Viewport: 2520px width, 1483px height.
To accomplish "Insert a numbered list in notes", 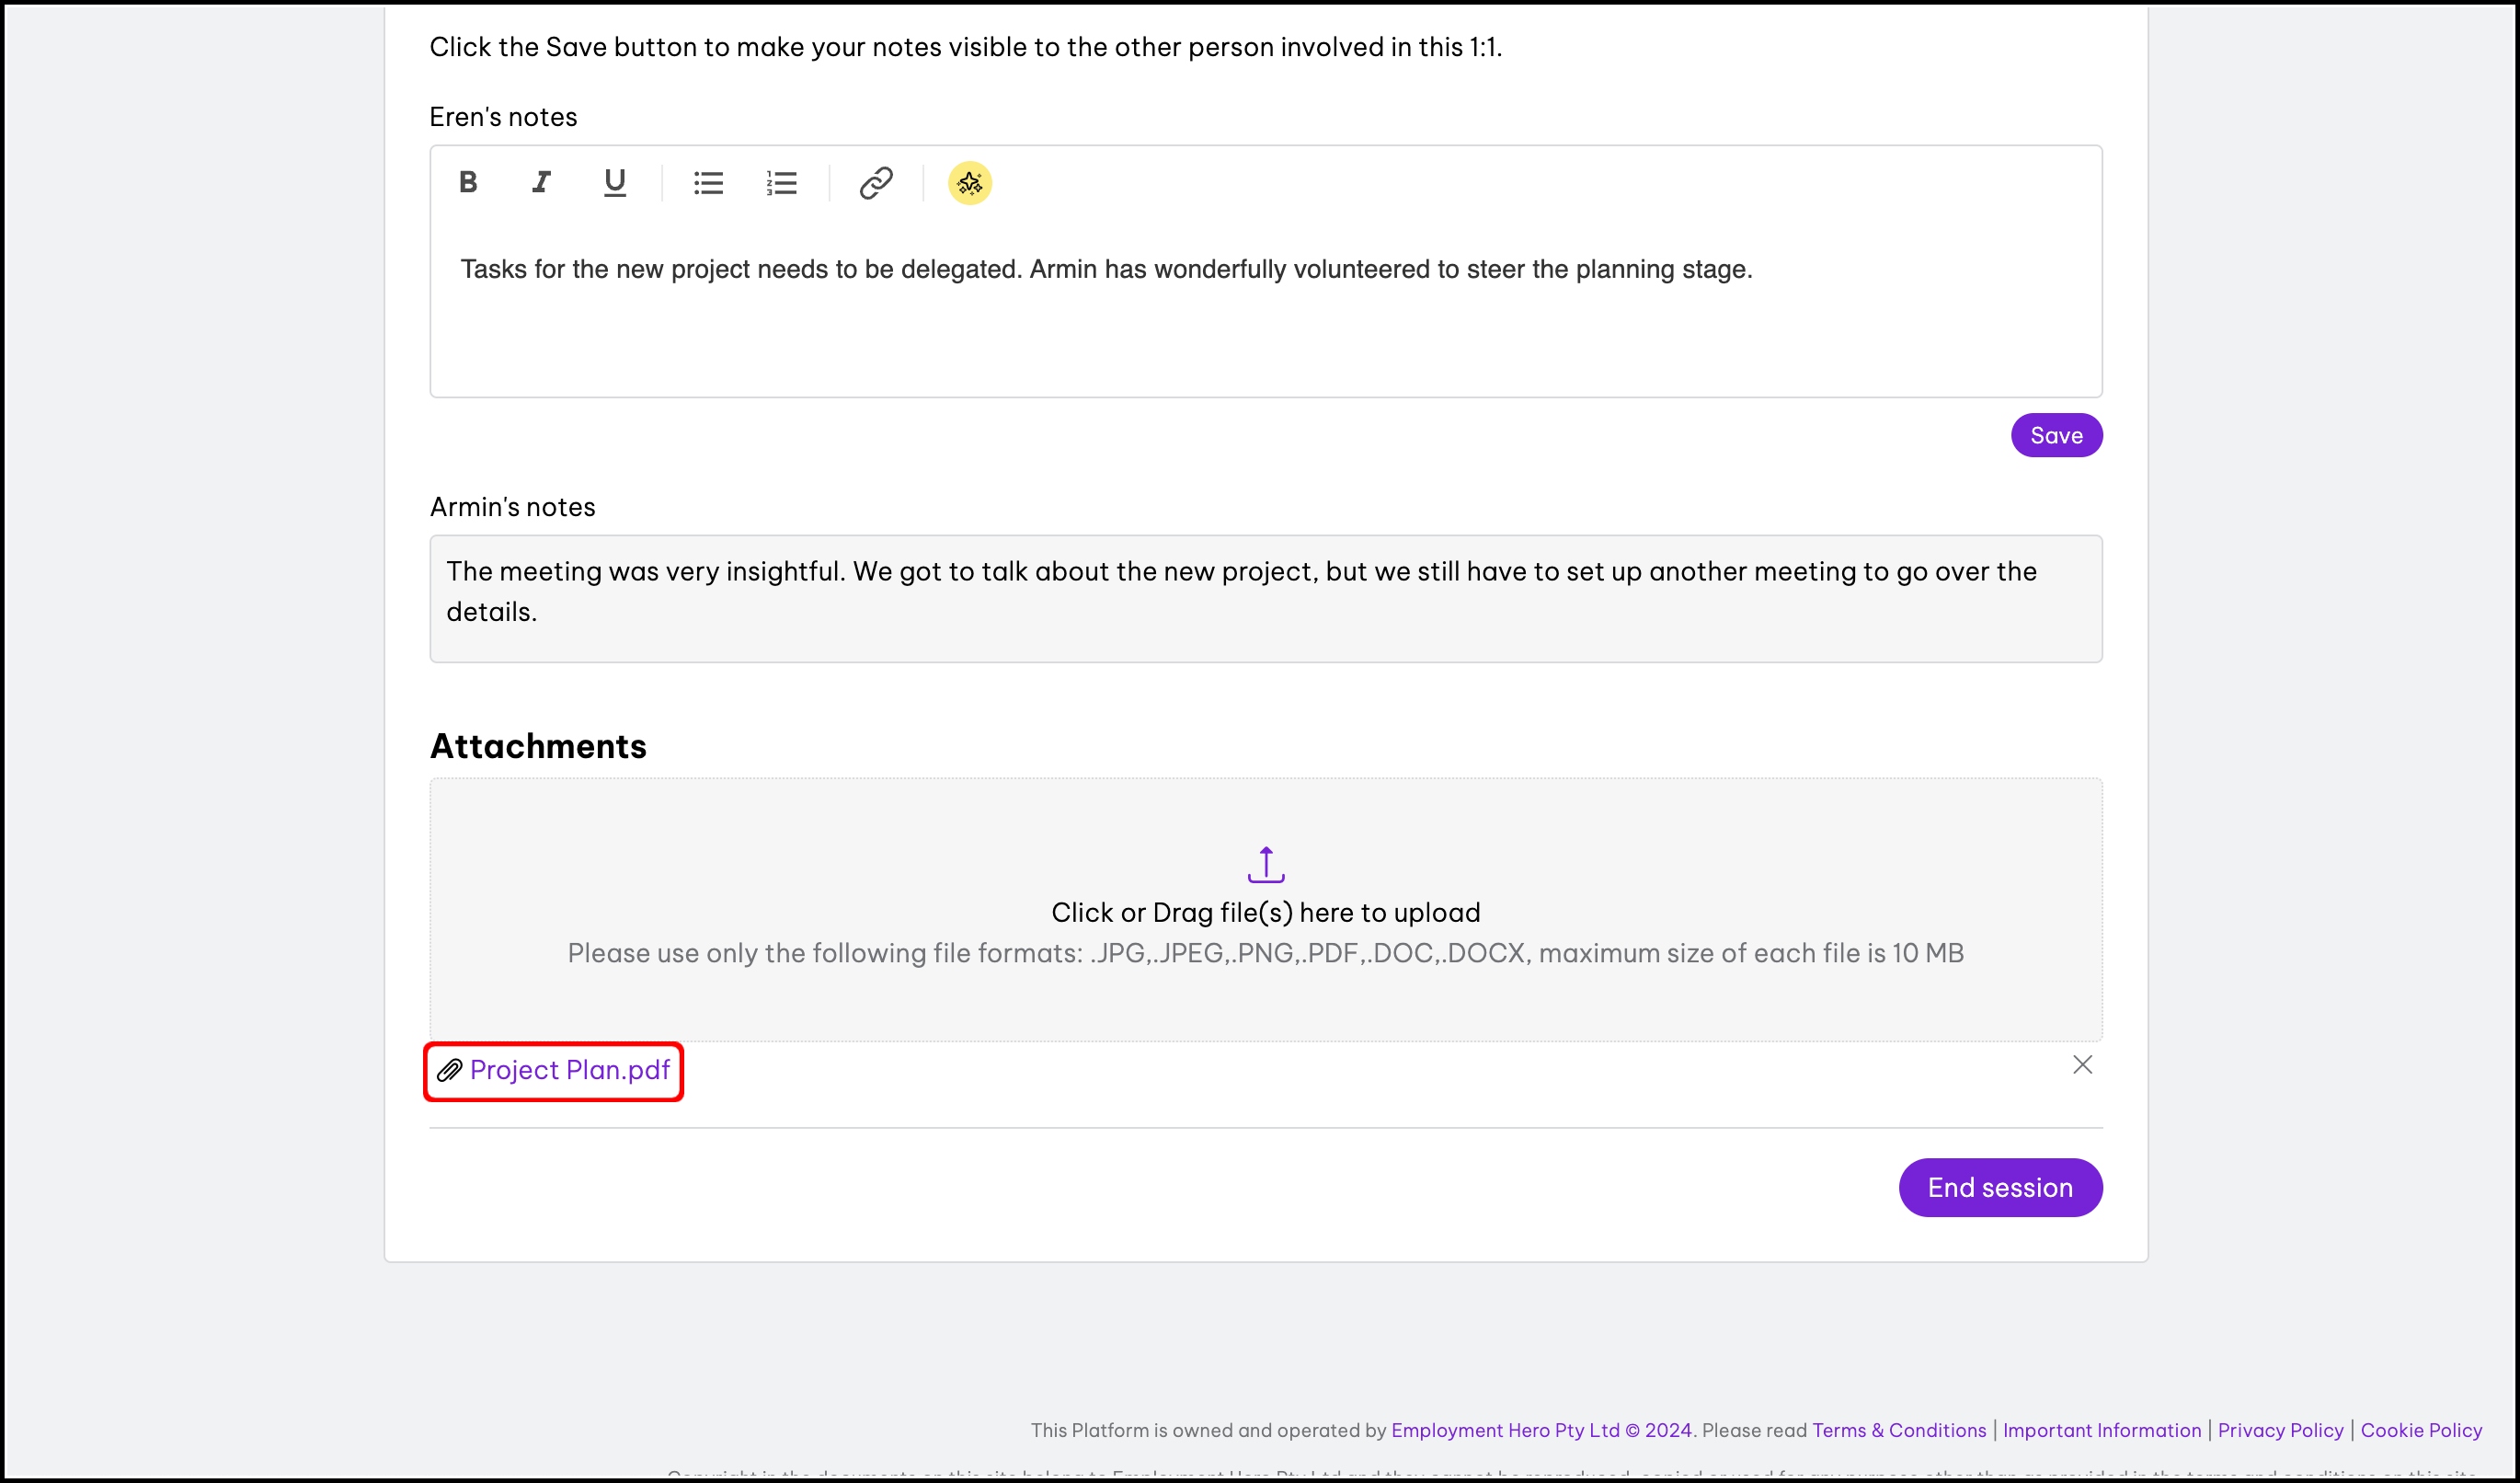I will pos(781,183).
